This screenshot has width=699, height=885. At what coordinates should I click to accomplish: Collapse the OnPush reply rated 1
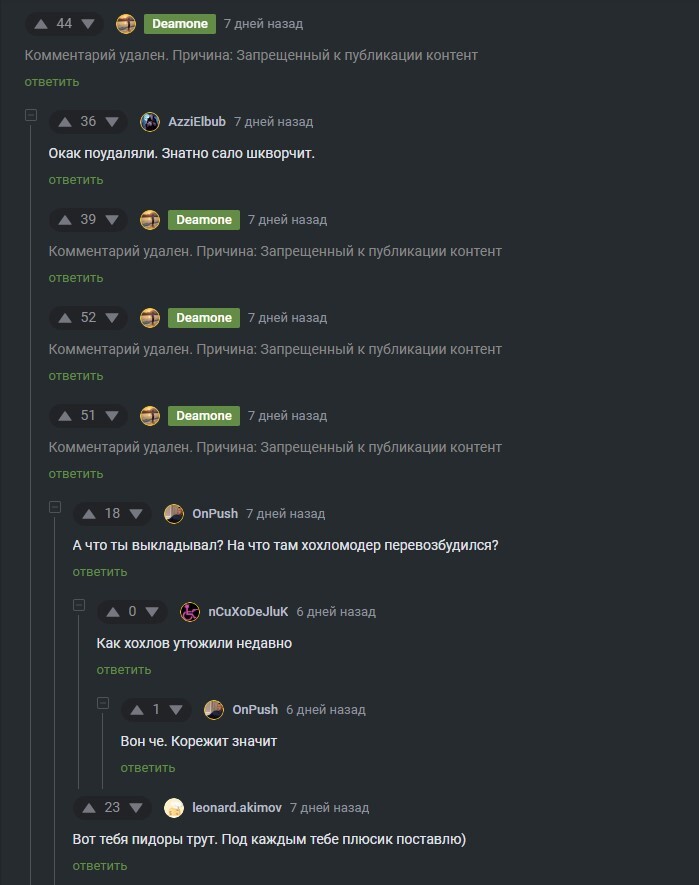pyautogui.click(x=103, y=703)
